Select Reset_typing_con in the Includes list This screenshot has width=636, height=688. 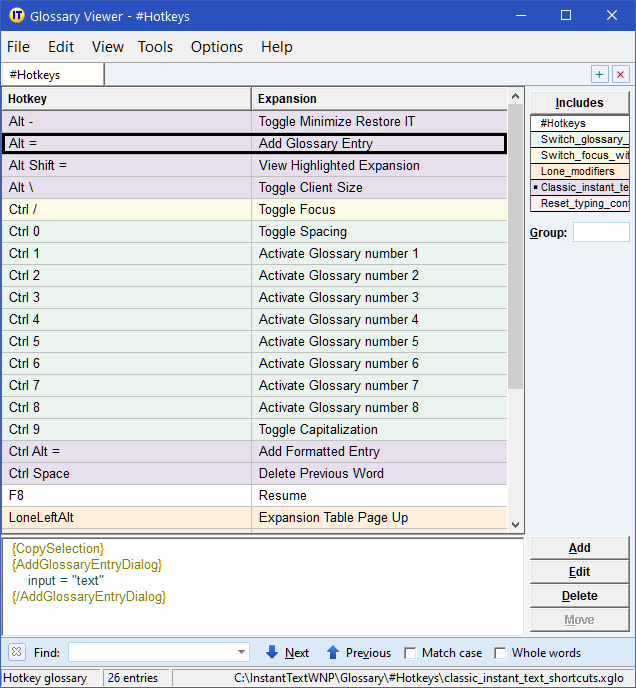tap(580, 203)
